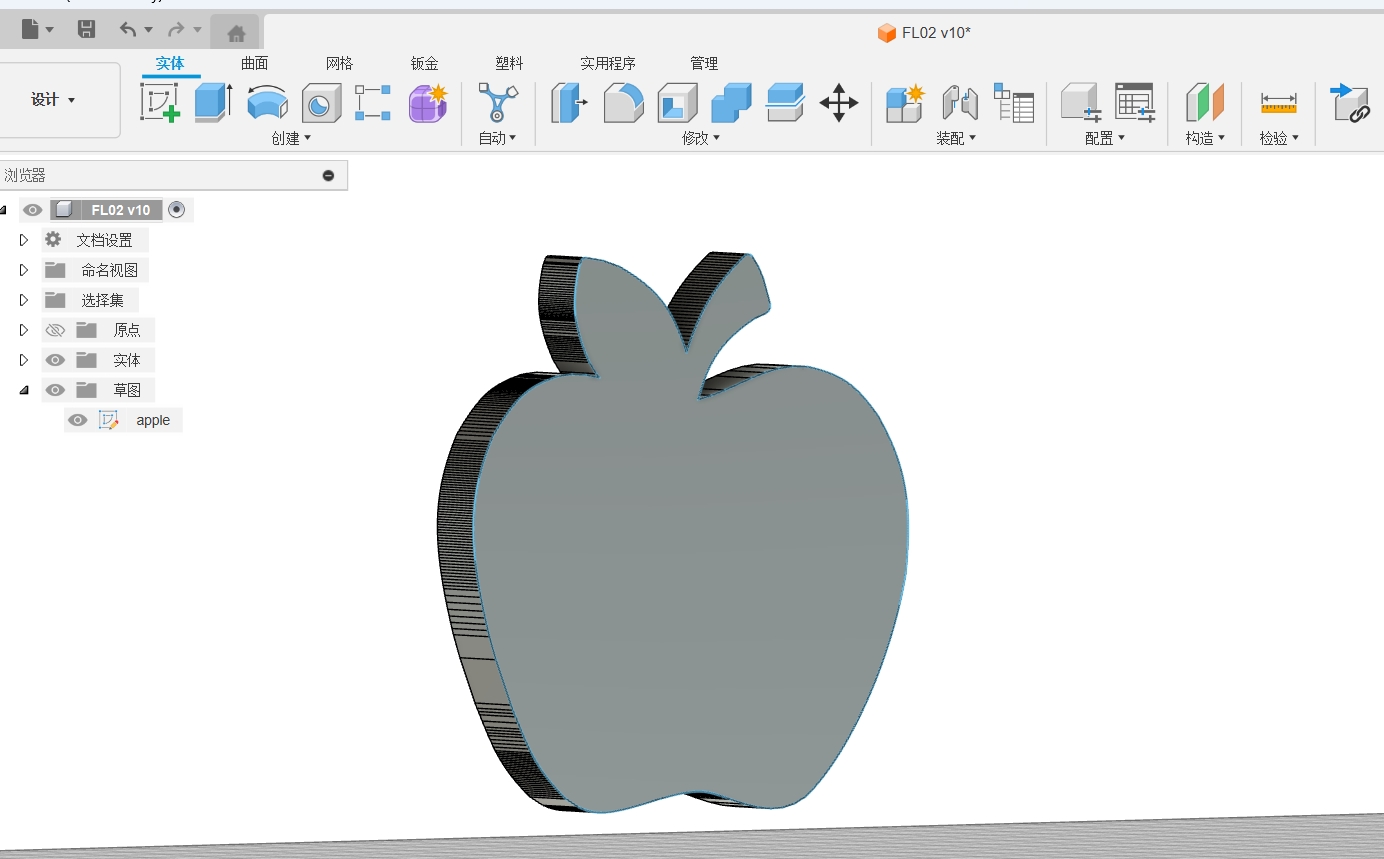Screen dimensions: 1384x859
Task: Expand the 原点 node
Action: [24, 330]
